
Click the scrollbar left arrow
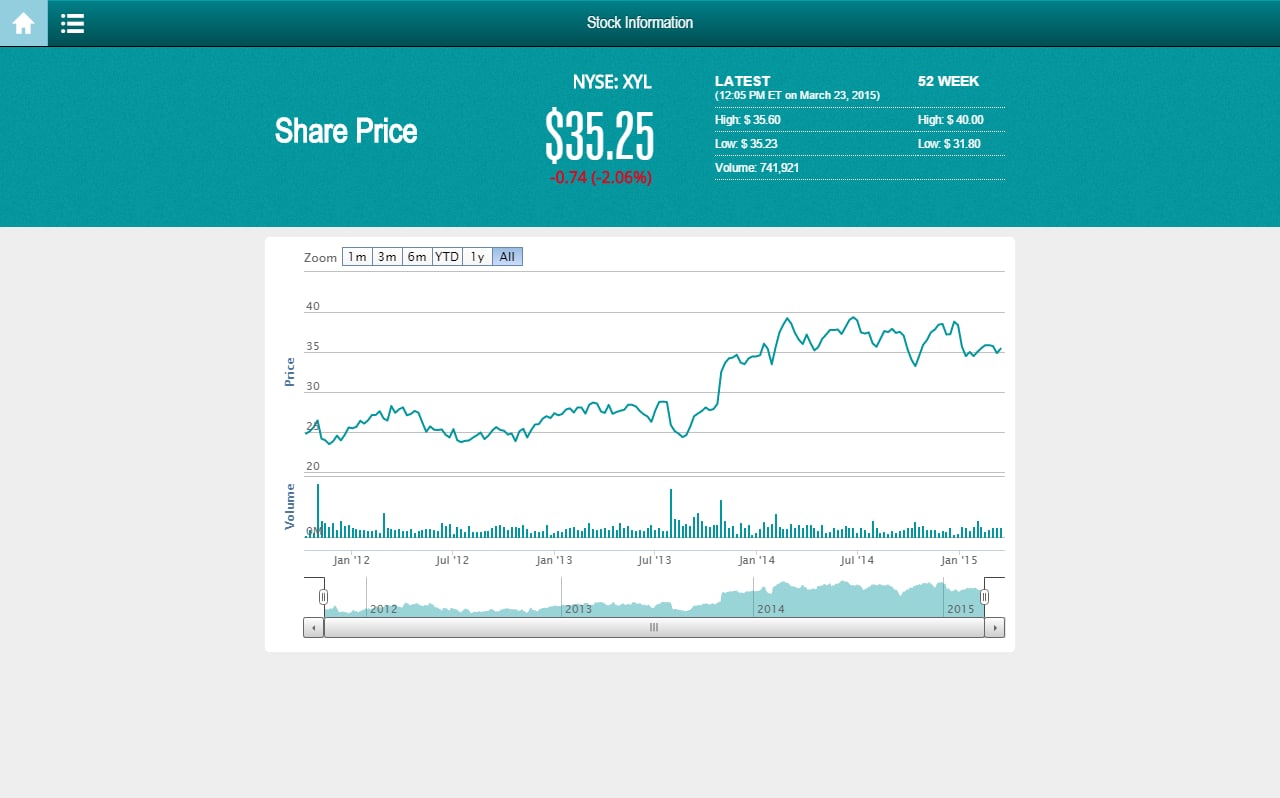click(314, 628)
